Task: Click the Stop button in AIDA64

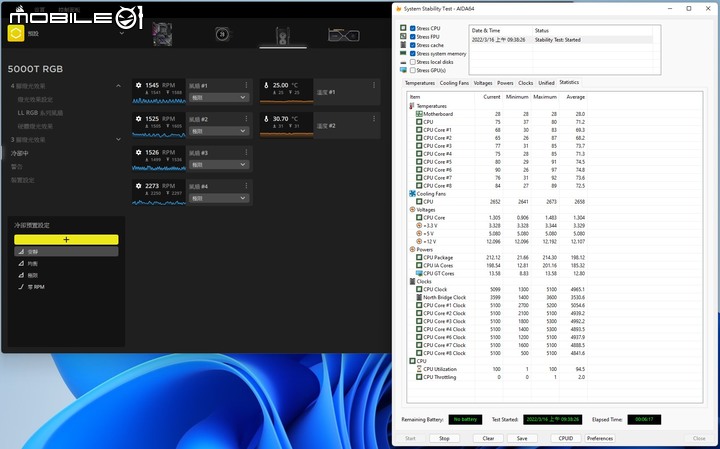Action: [x=444, y=438]
